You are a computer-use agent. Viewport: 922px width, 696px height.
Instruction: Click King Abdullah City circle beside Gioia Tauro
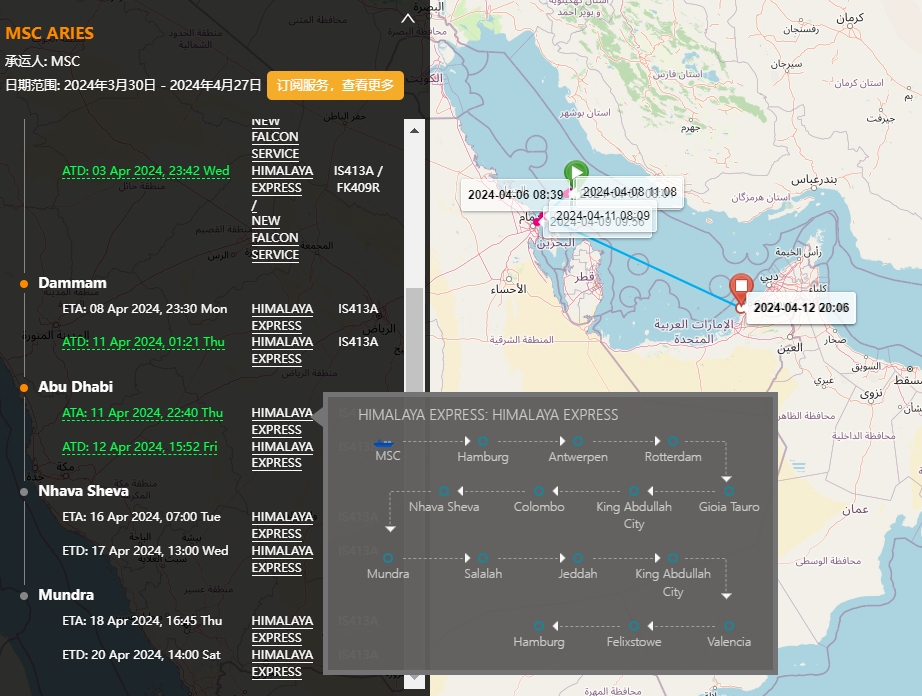tap(634, 491)
